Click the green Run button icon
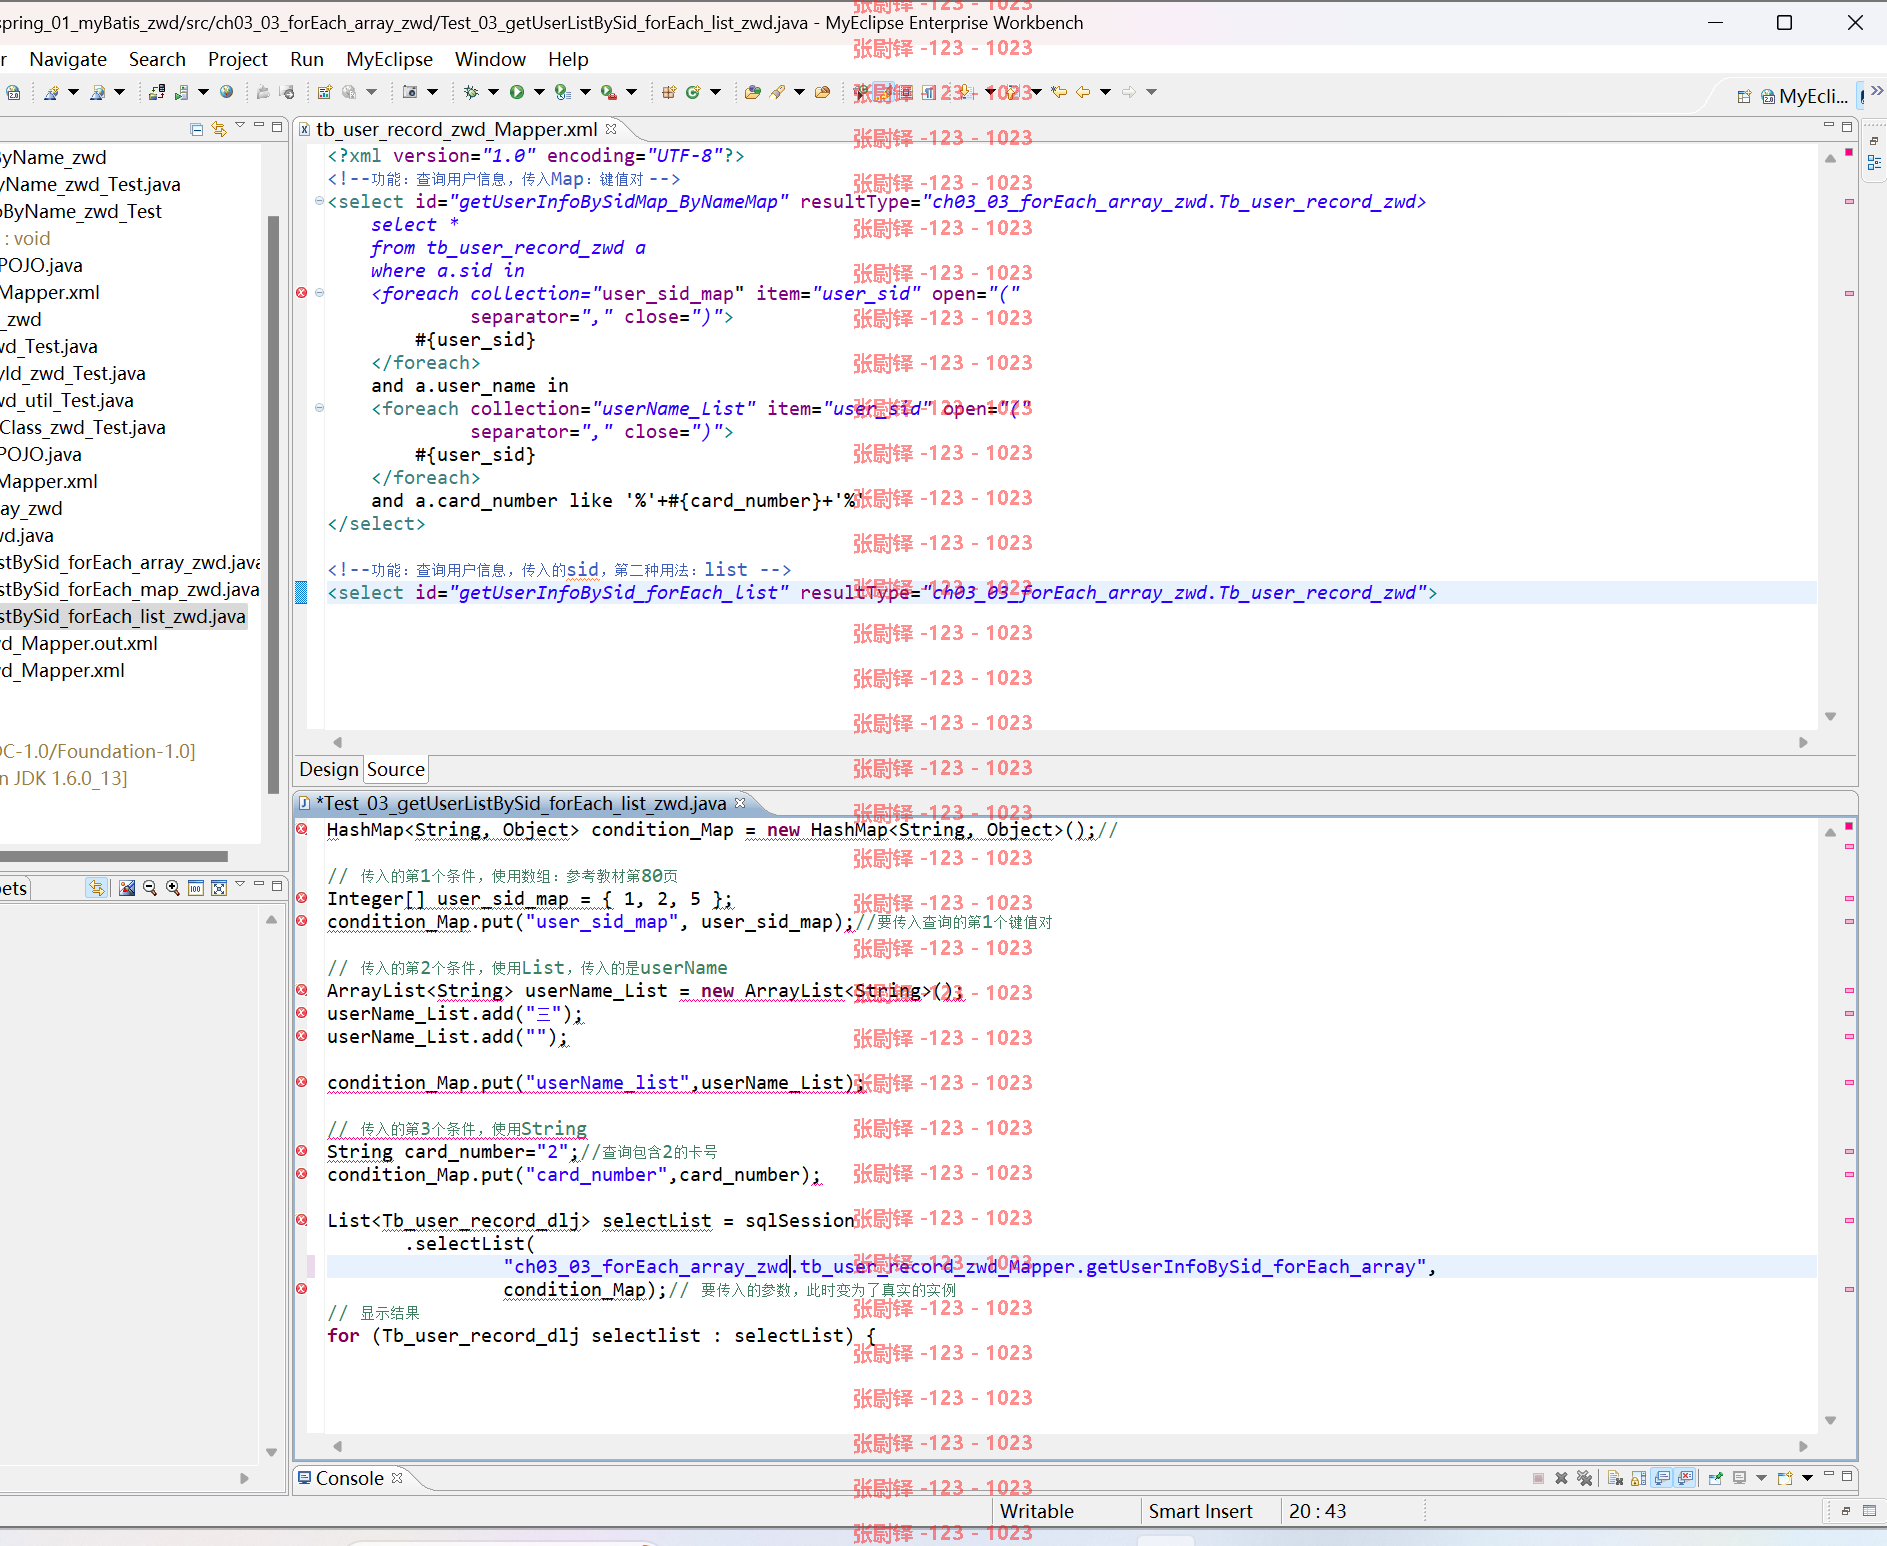The height and width of the screenshot is (1546, 1887). tap(516, 92)
